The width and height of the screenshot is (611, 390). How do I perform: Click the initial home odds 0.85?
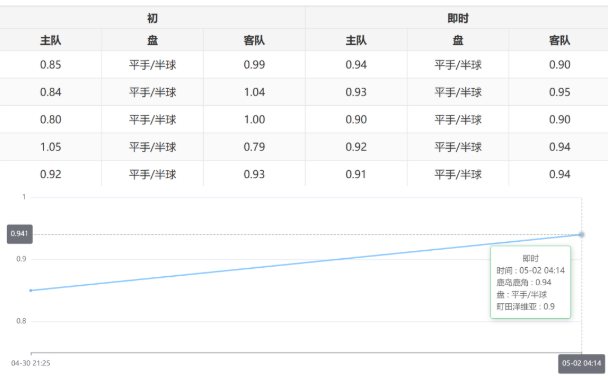tap(51, 65)
